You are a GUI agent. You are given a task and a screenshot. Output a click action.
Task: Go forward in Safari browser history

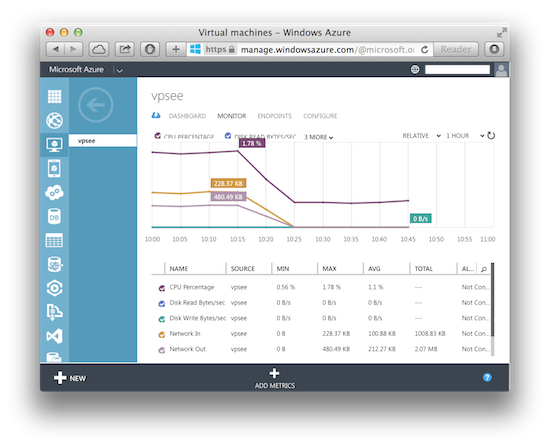point(74,49)
